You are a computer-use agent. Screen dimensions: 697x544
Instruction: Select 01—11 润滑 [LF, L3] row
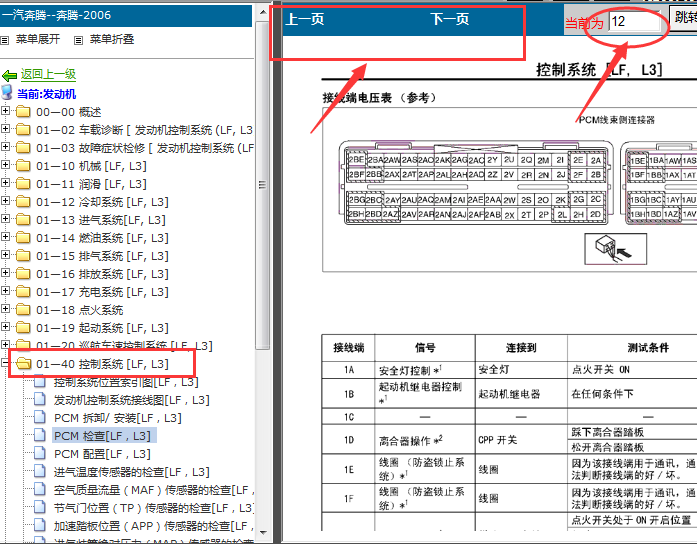point(91,184)
